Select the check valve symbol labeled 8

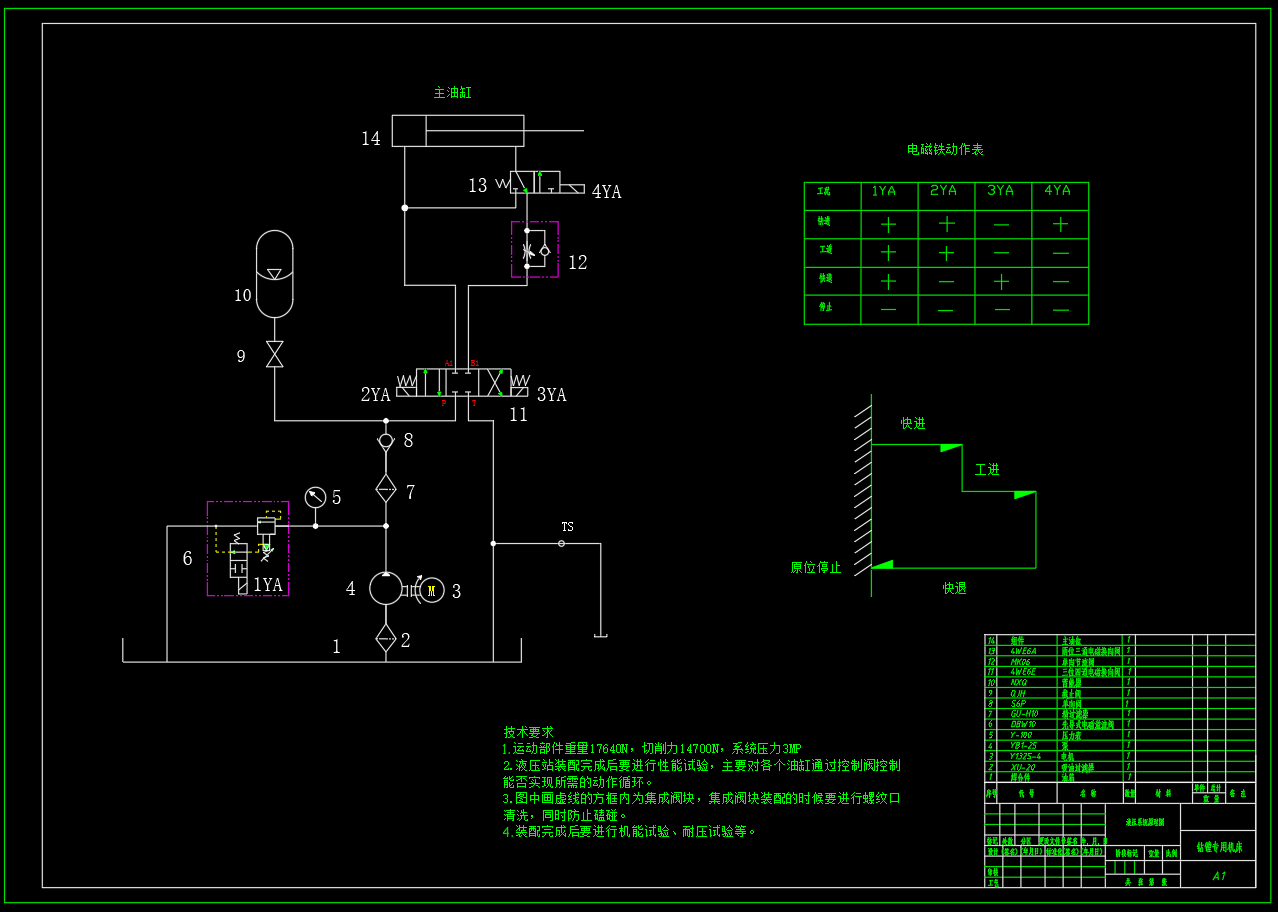pos(386,440)
